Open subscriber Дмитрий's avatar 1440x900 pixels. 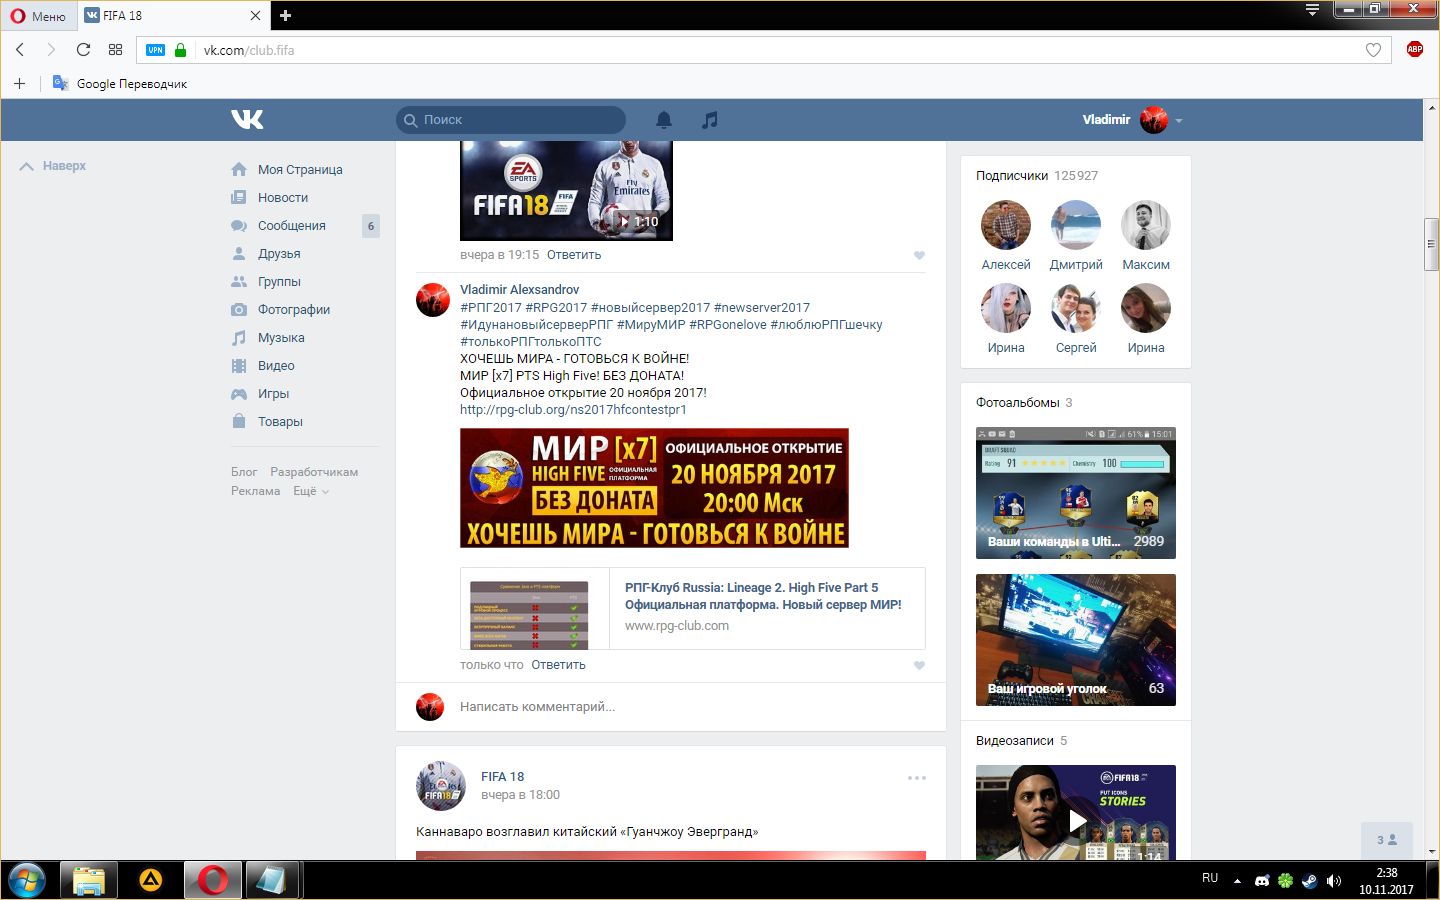pyautogui.click(x=1076, y=225)
